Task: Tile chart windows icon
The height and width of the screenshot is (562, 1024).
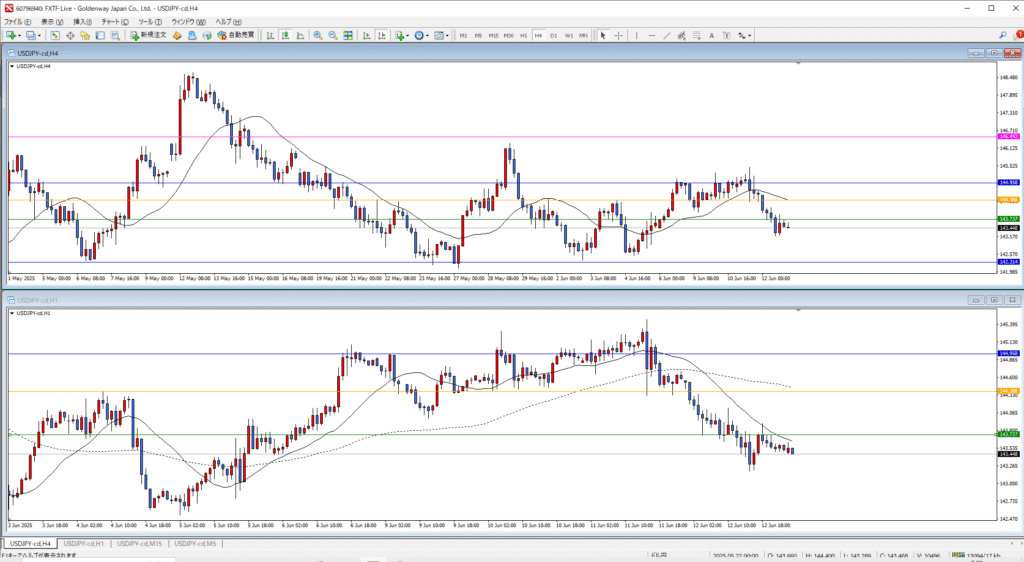Action: coord(348,35)
